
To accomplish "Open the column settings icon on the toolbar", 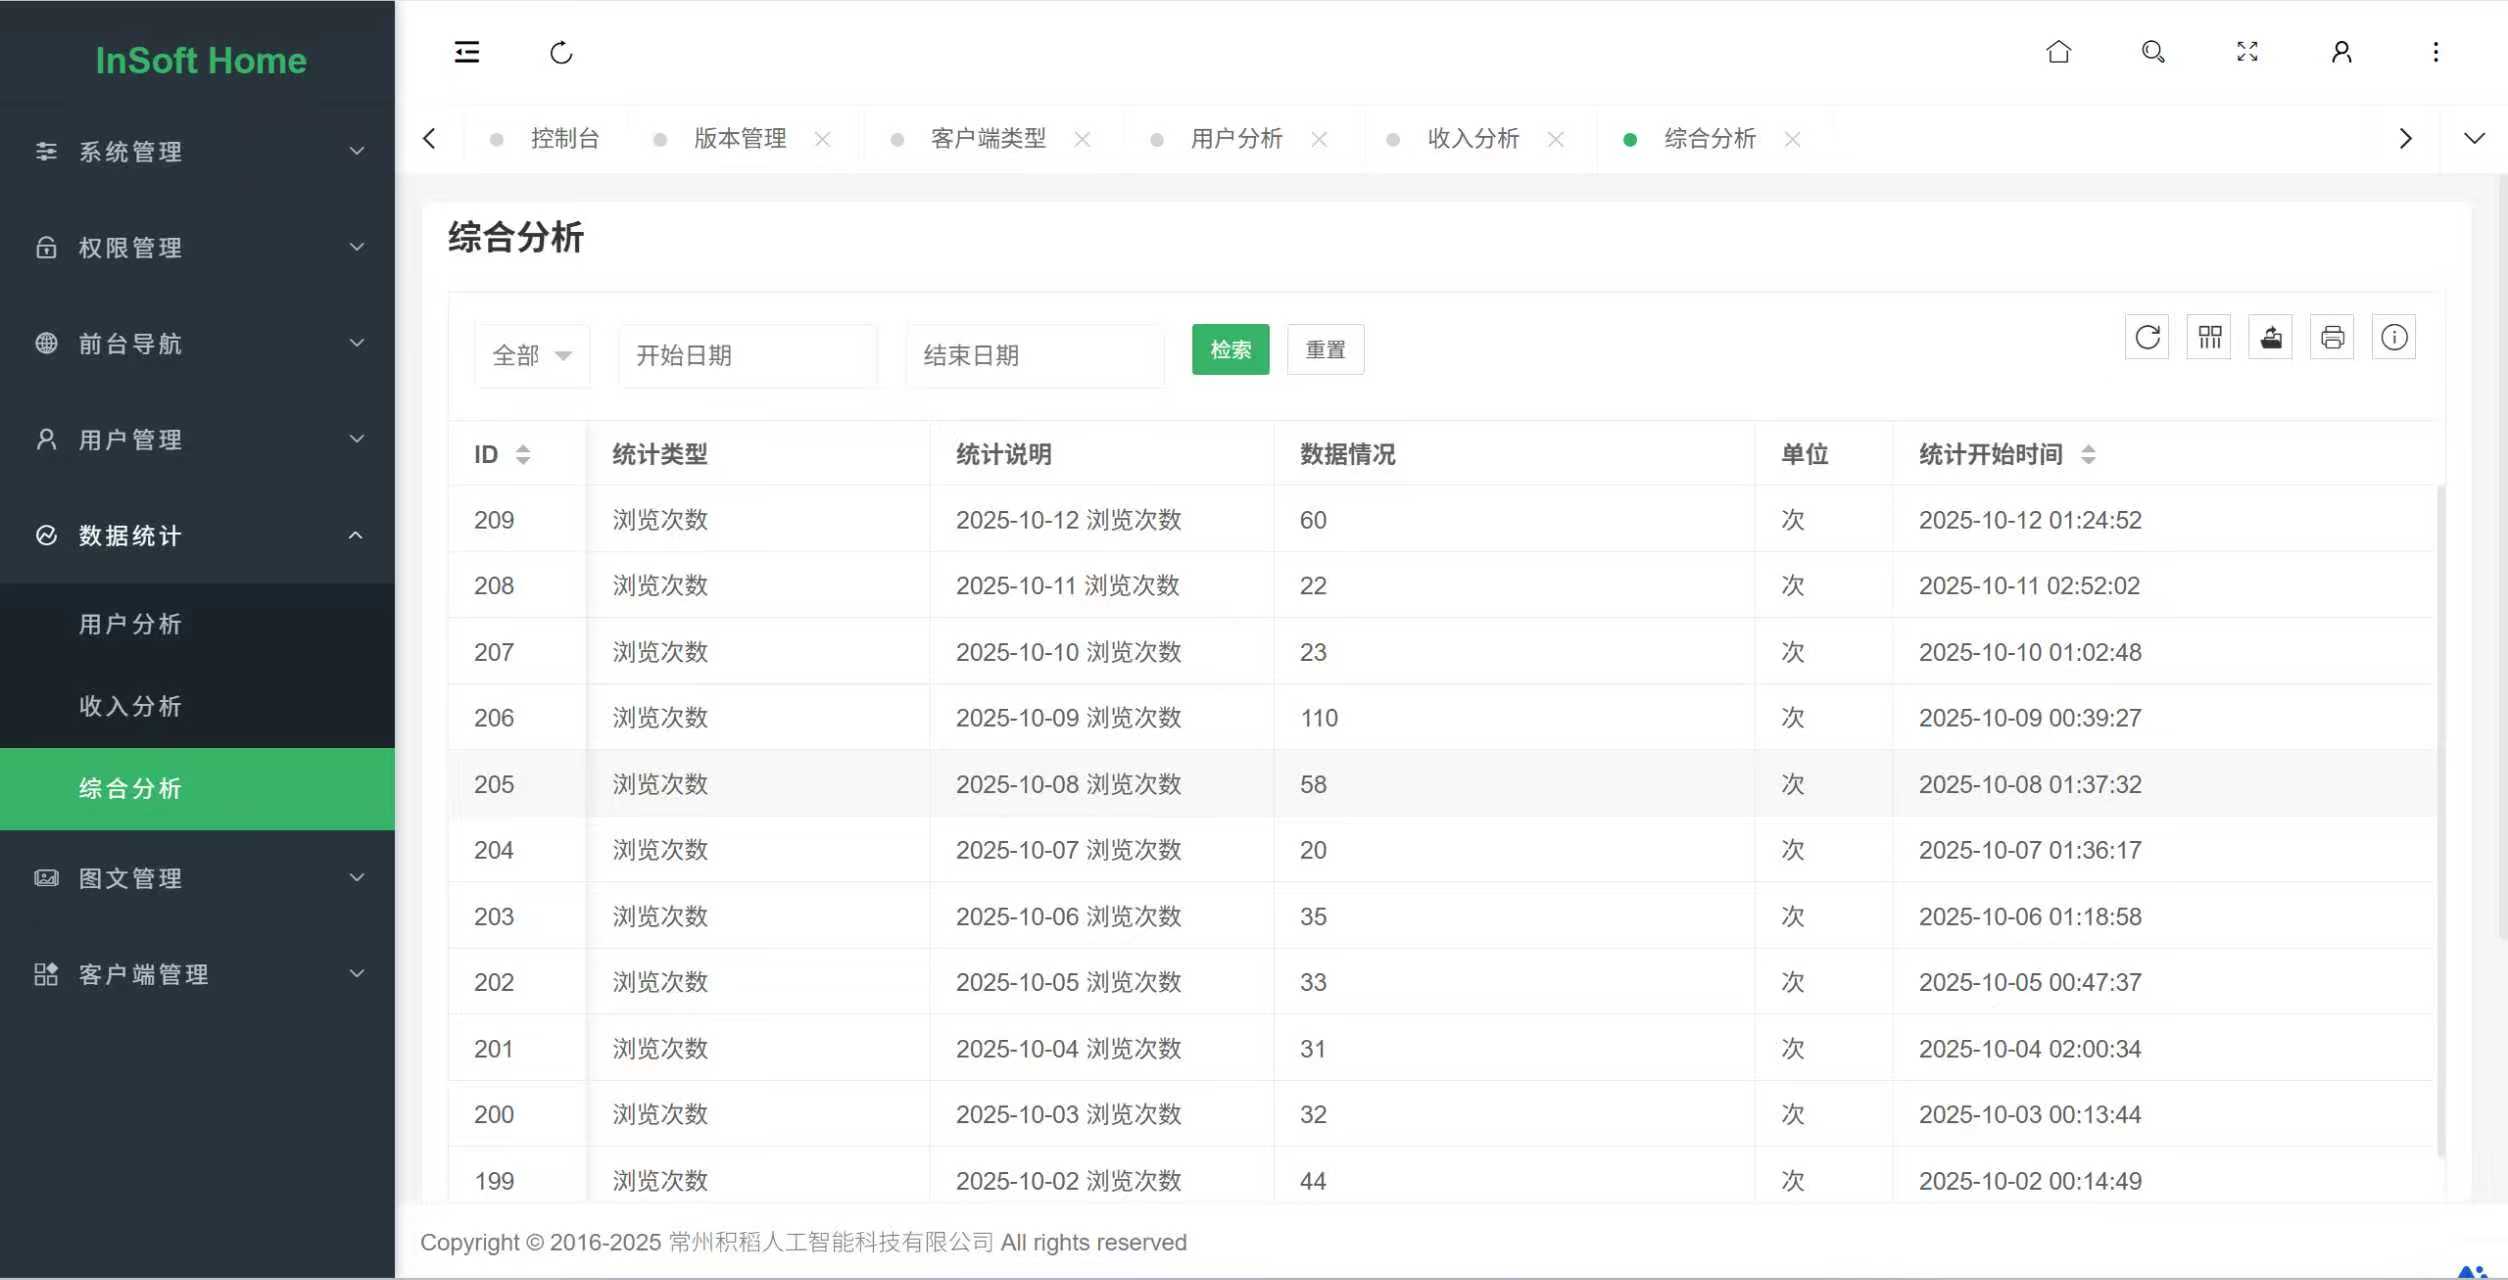I will click(2209, 337).
